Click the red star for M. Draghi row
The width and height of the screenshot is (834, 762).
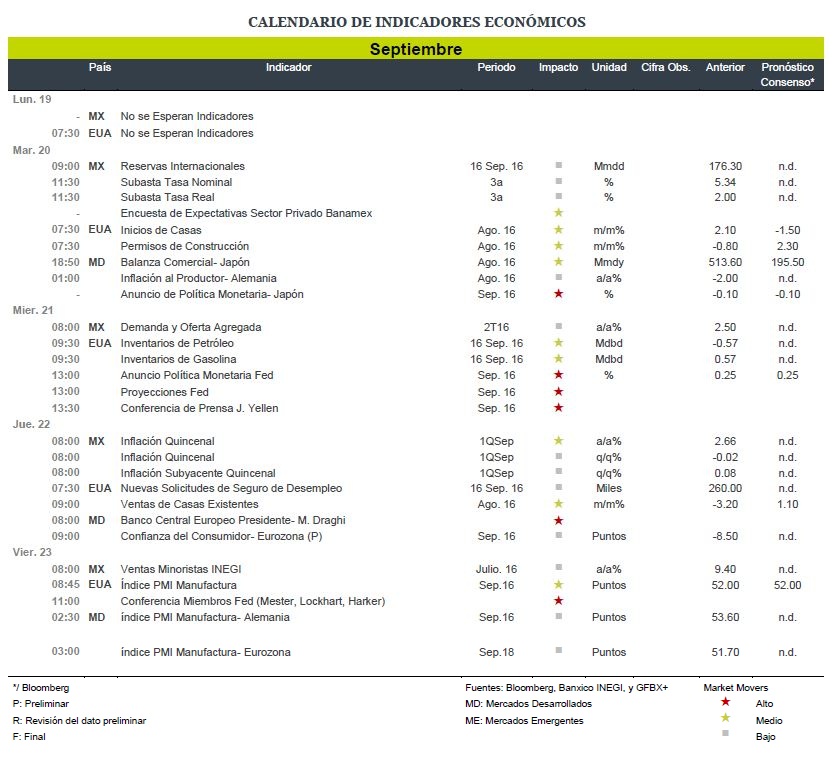coord(558,520)
